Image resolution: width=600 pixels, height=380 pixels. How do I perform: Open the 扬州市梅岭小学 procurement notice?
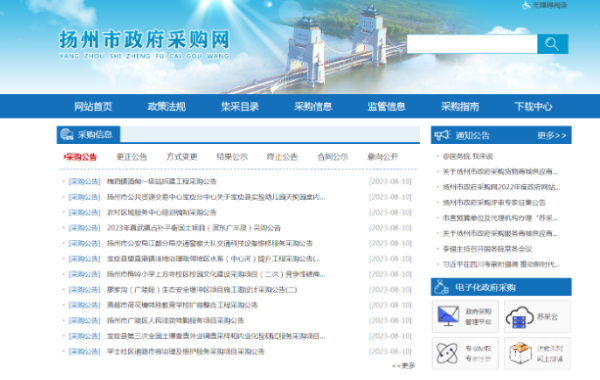[216, 274]
